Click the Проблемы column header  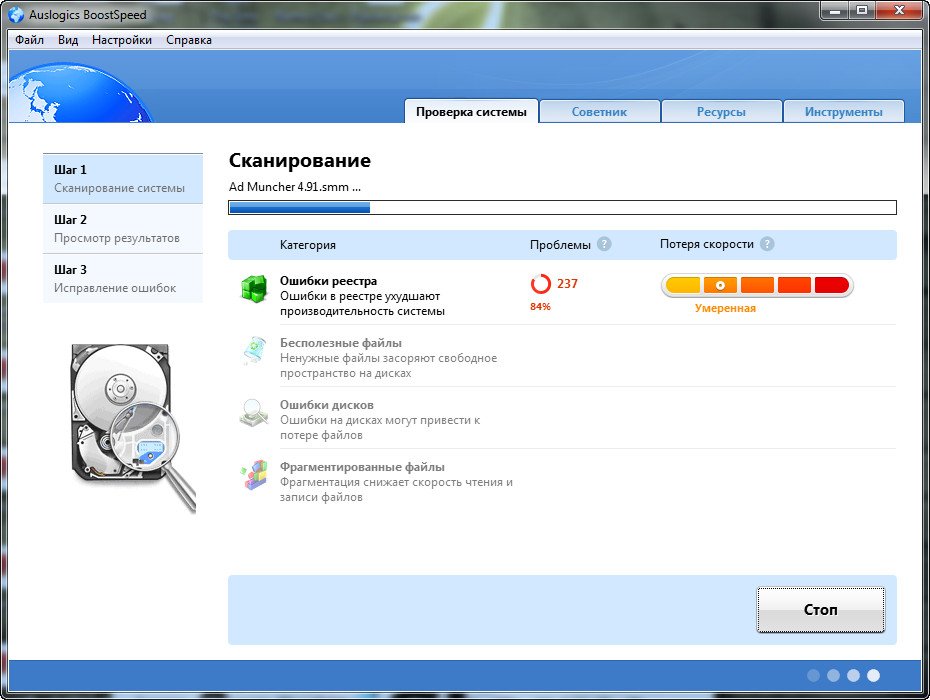pos(560,244)
